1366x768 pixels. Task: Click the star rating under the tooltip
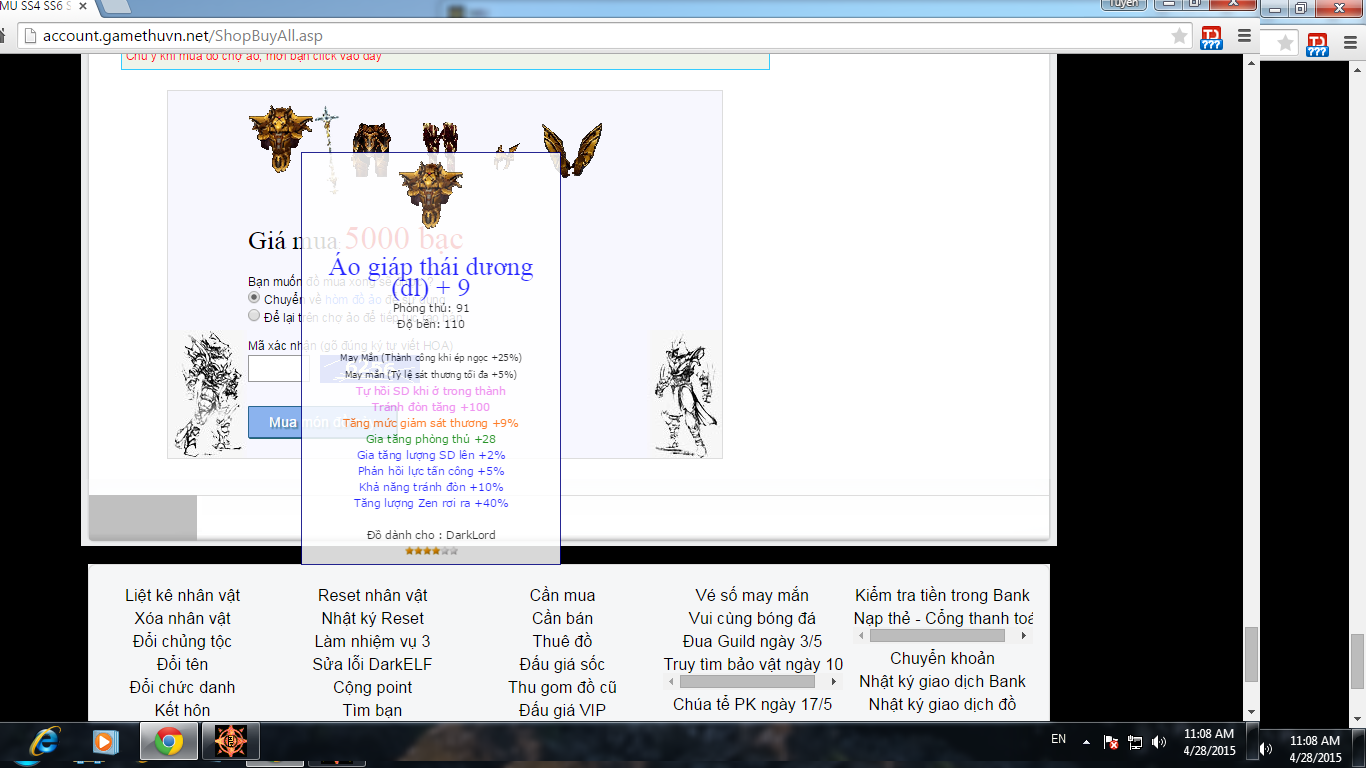tap(431, 550)
